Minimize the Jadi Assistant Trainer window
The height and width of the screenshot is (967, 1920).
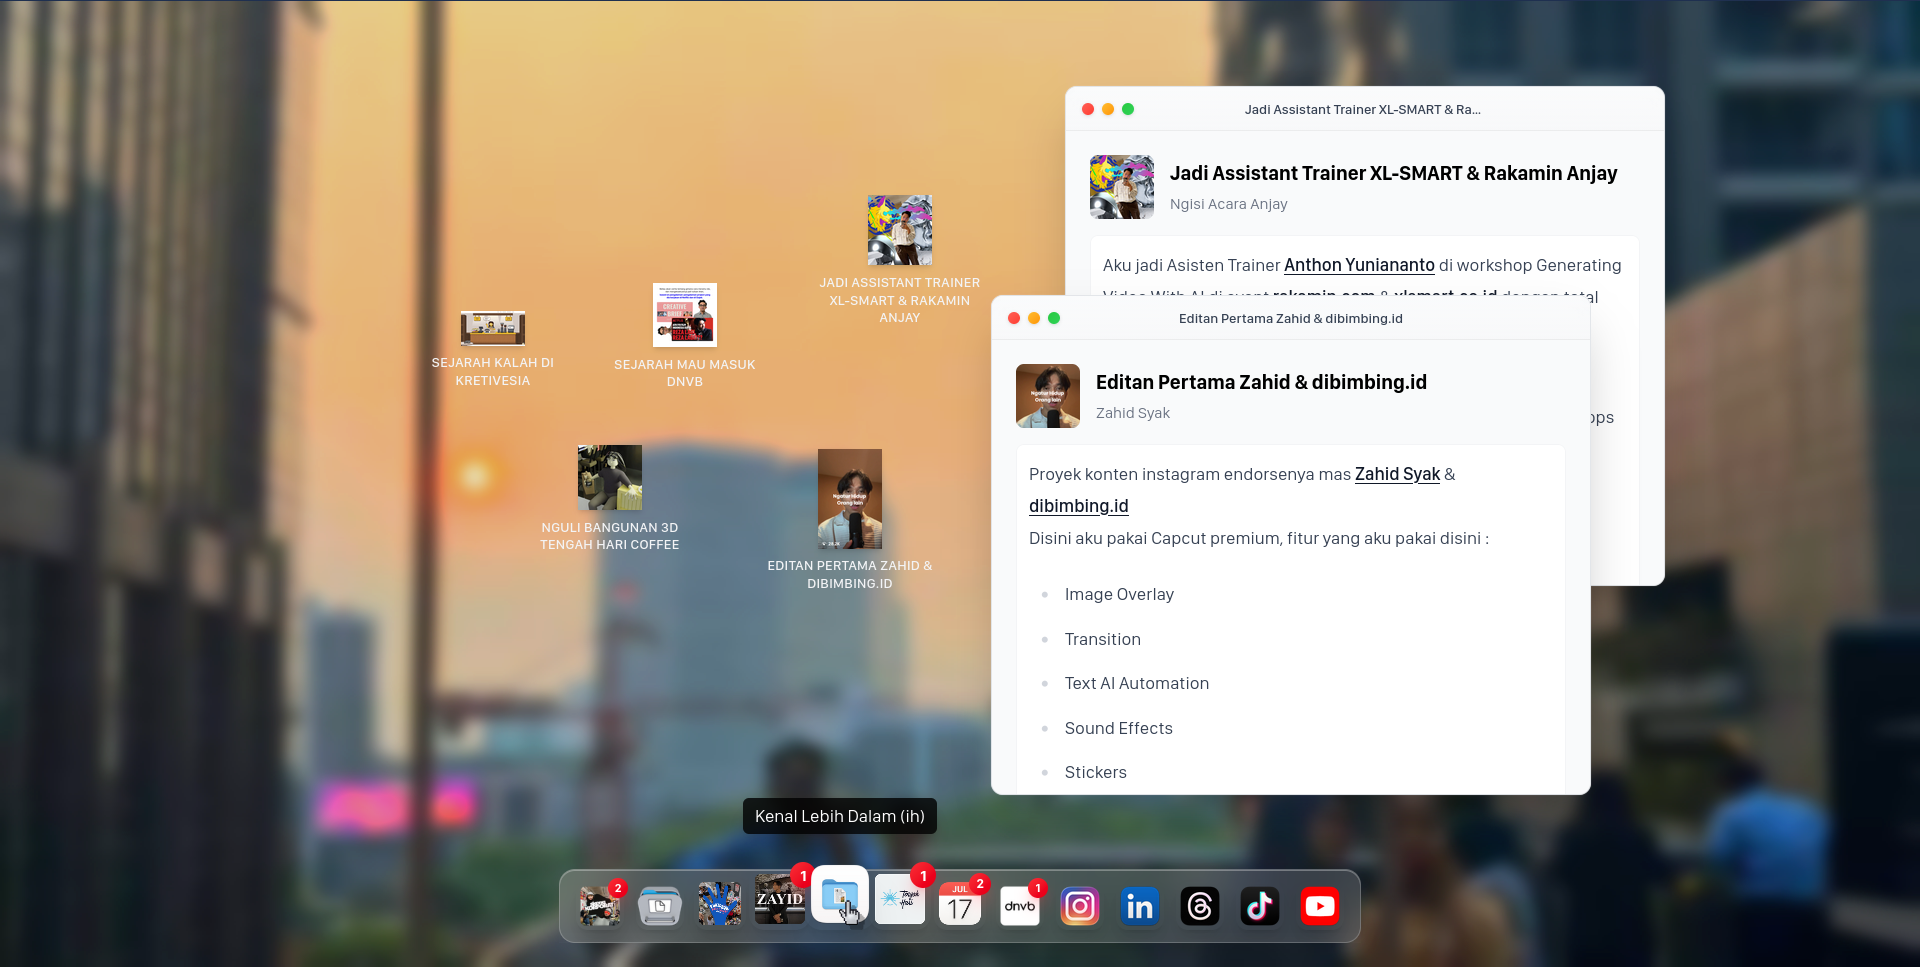coord(1108,109)
